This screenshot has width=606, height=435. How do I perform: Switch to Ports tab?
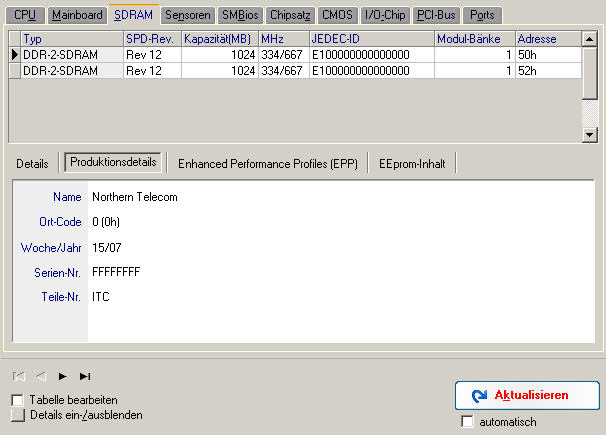point(482,15)
